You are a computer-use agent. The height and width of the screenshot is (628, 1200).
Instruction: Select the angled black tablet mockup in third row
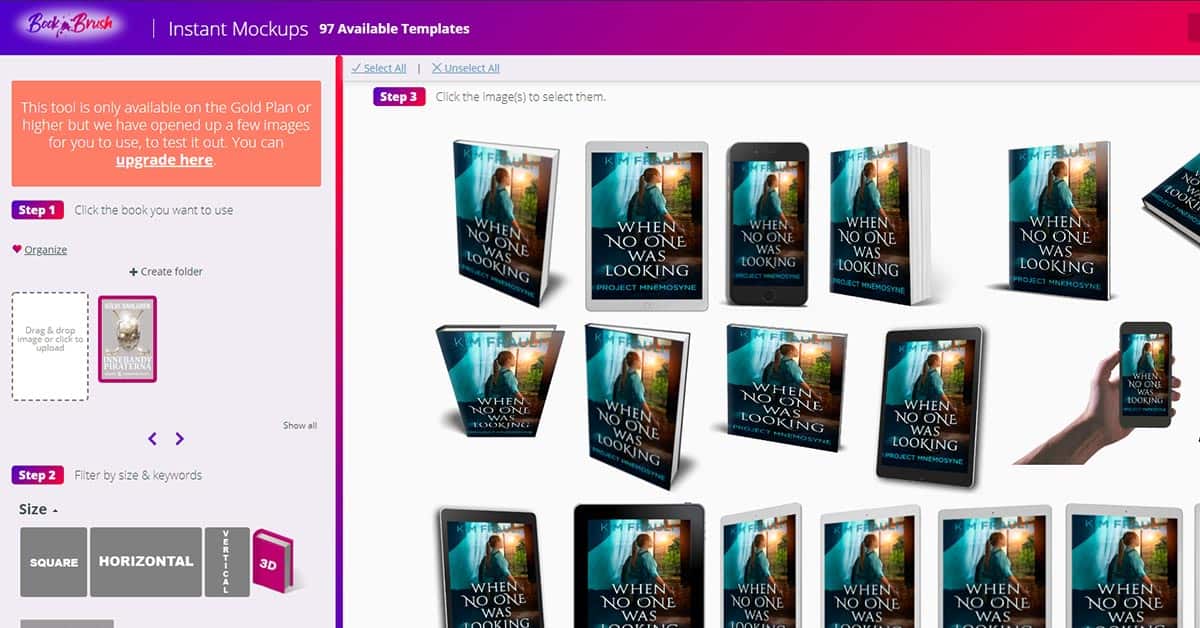pos(490,567)
